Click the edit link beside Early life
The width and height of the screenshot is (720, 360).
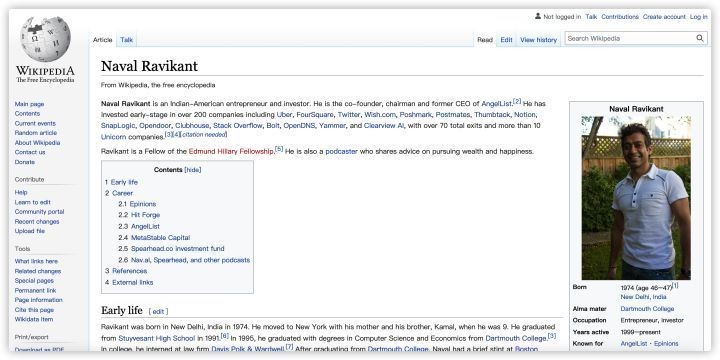click(x=158, y=312)
